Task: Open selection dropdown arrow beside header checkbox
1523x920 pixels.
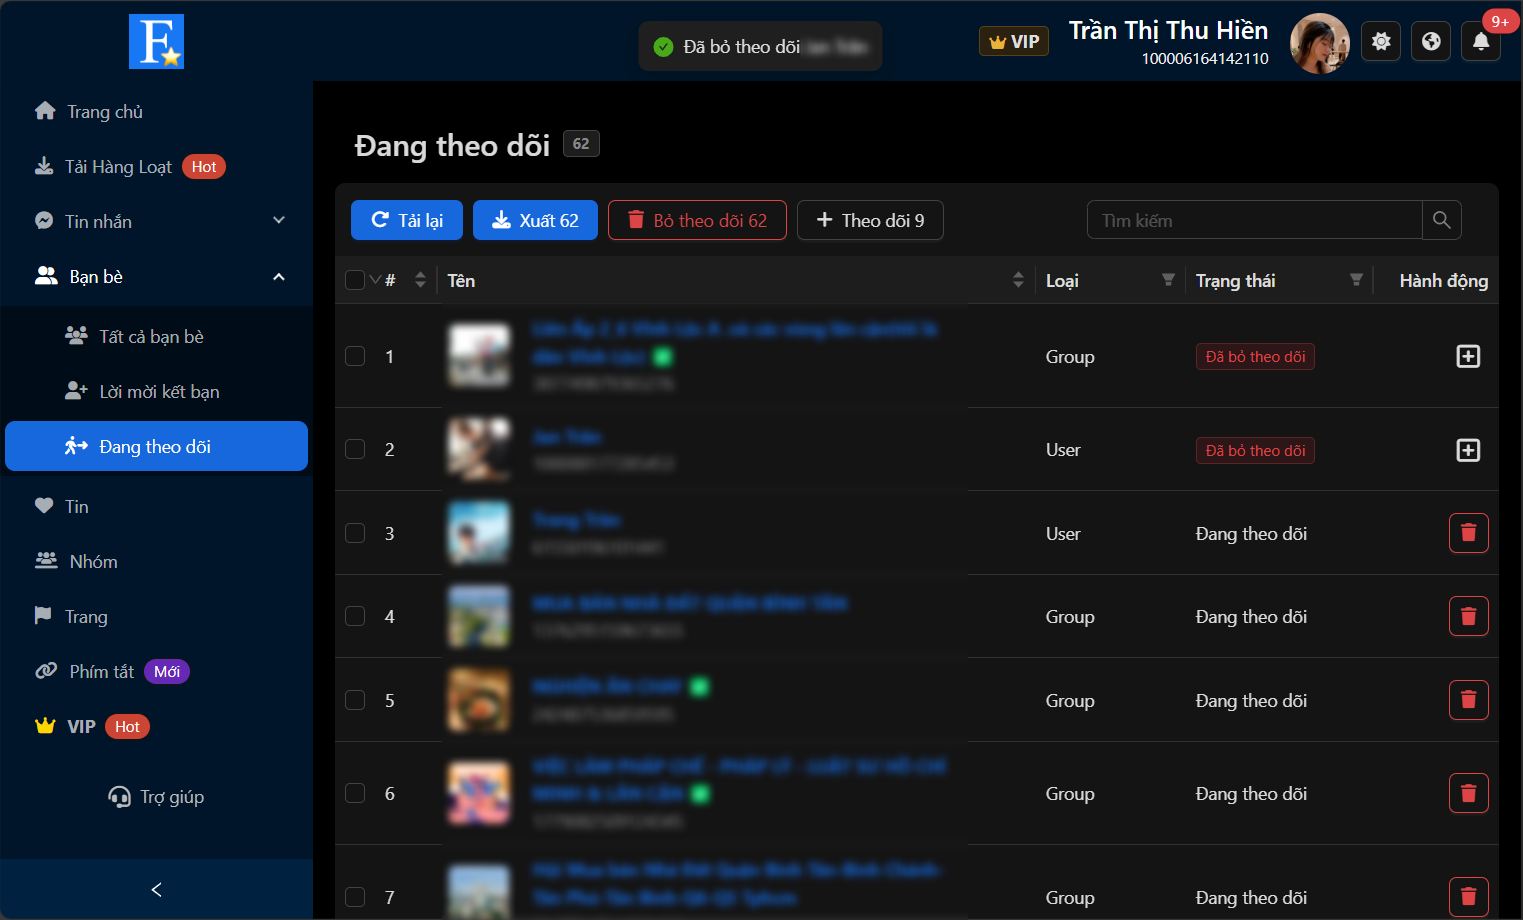Action: [375, 280]
